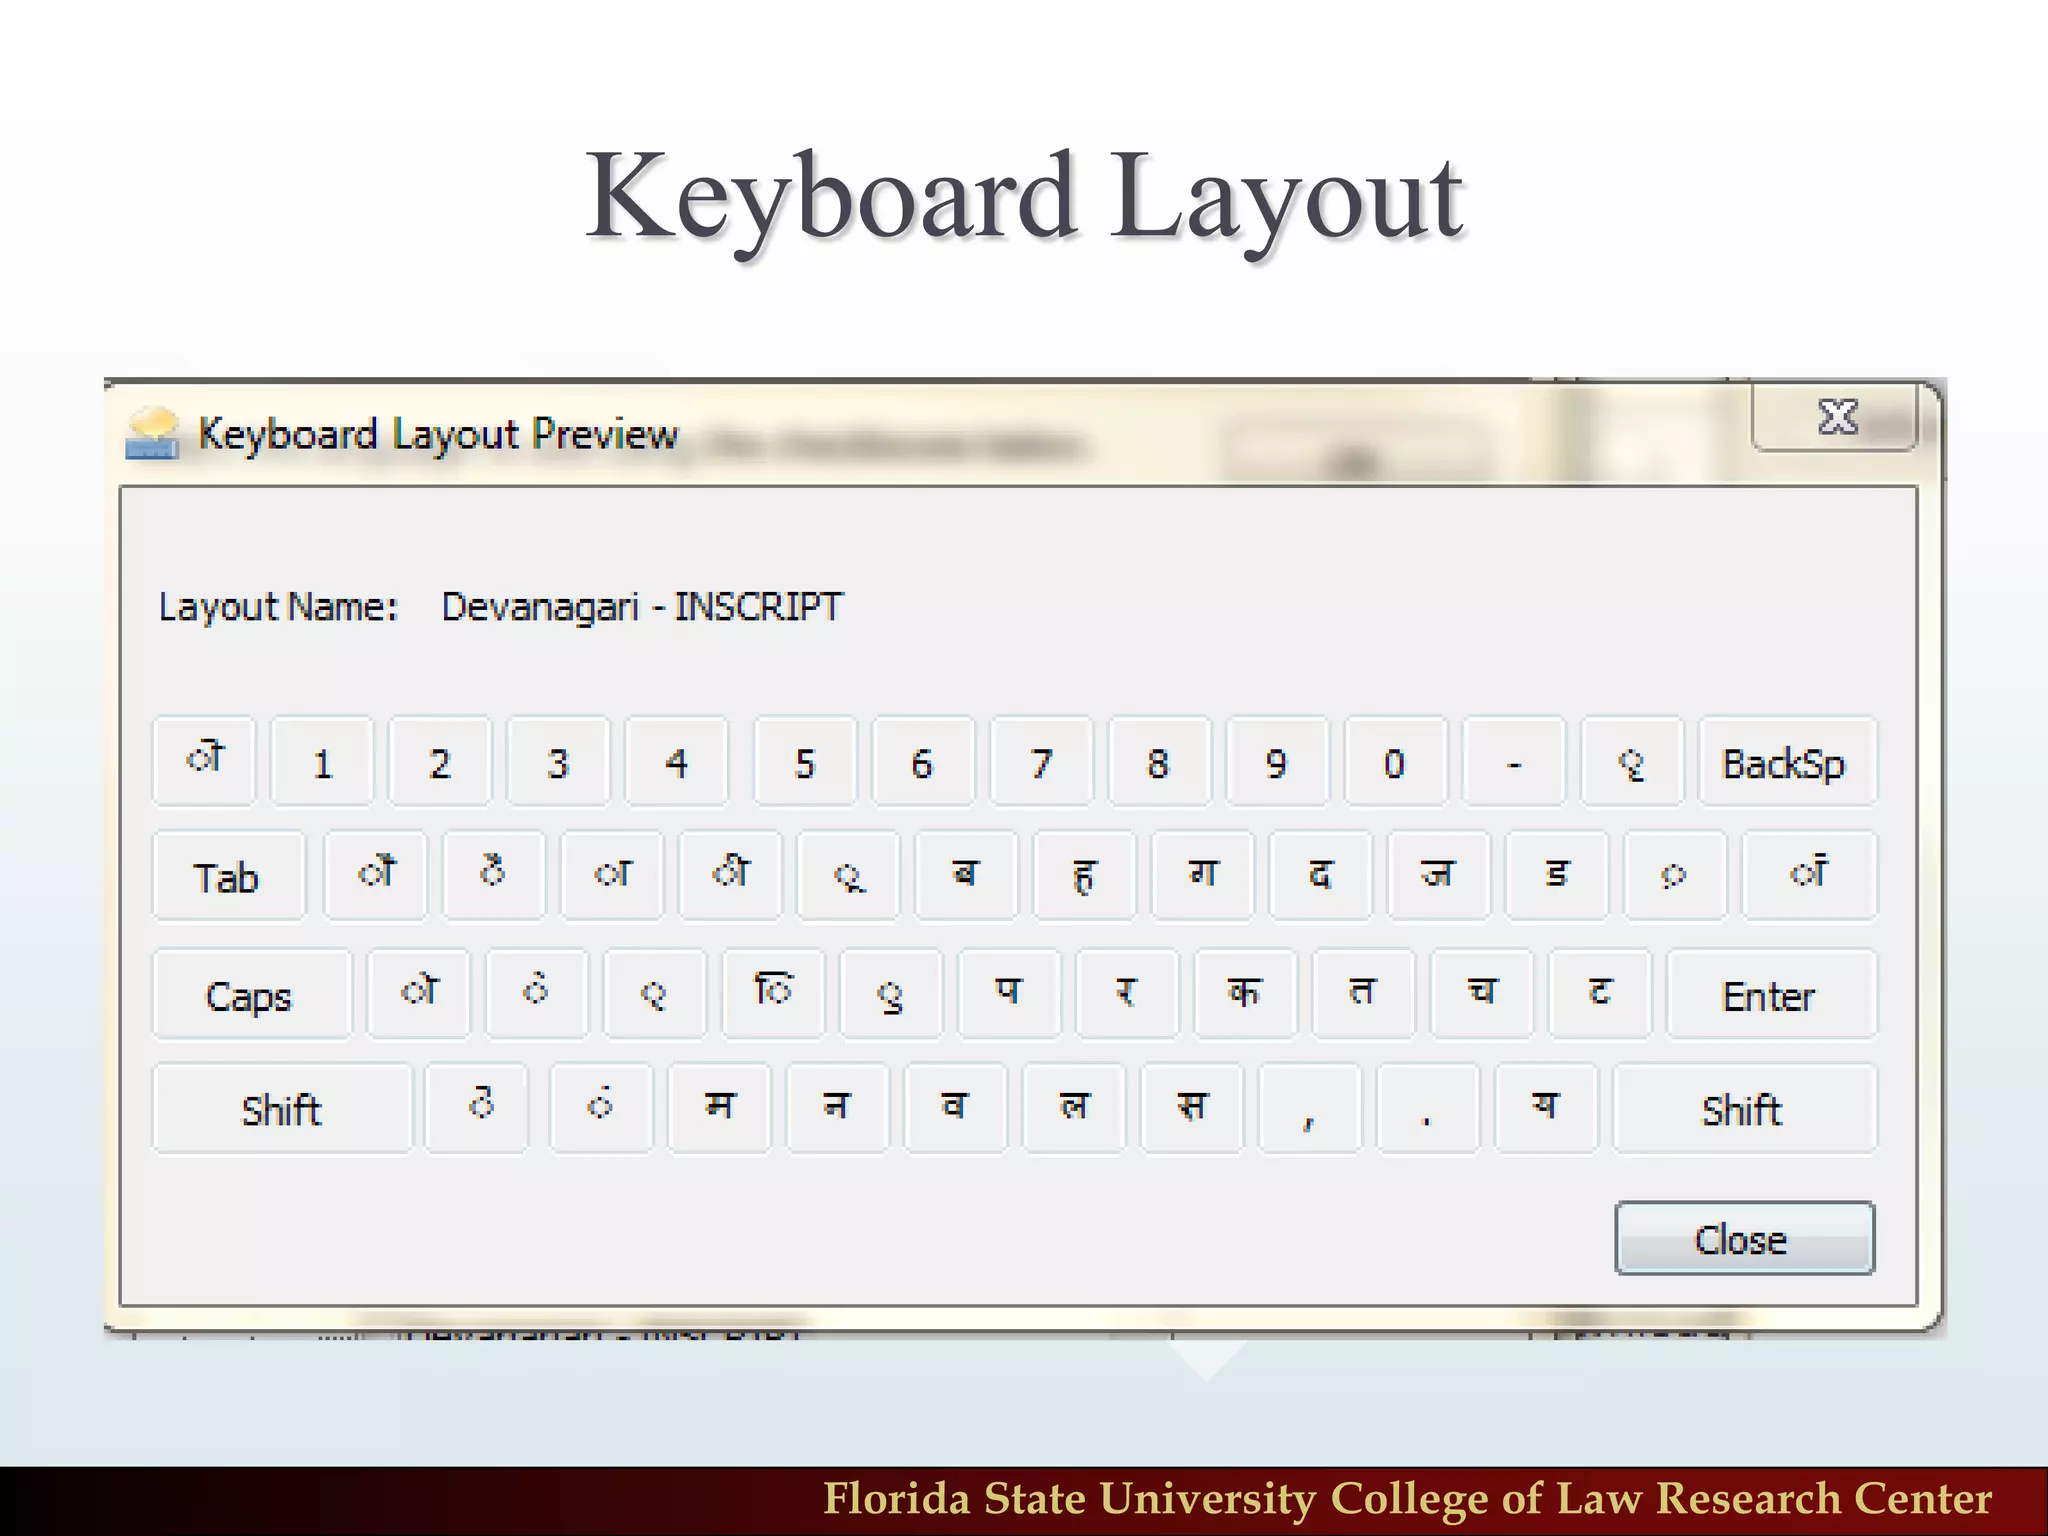Click the ग key

[1202, 876]
